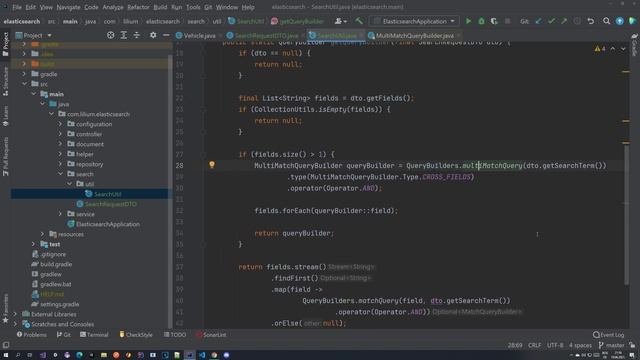Viewport: 640px width, 360px height.
Task: Expand the configuration package
Action: point(60,124)
